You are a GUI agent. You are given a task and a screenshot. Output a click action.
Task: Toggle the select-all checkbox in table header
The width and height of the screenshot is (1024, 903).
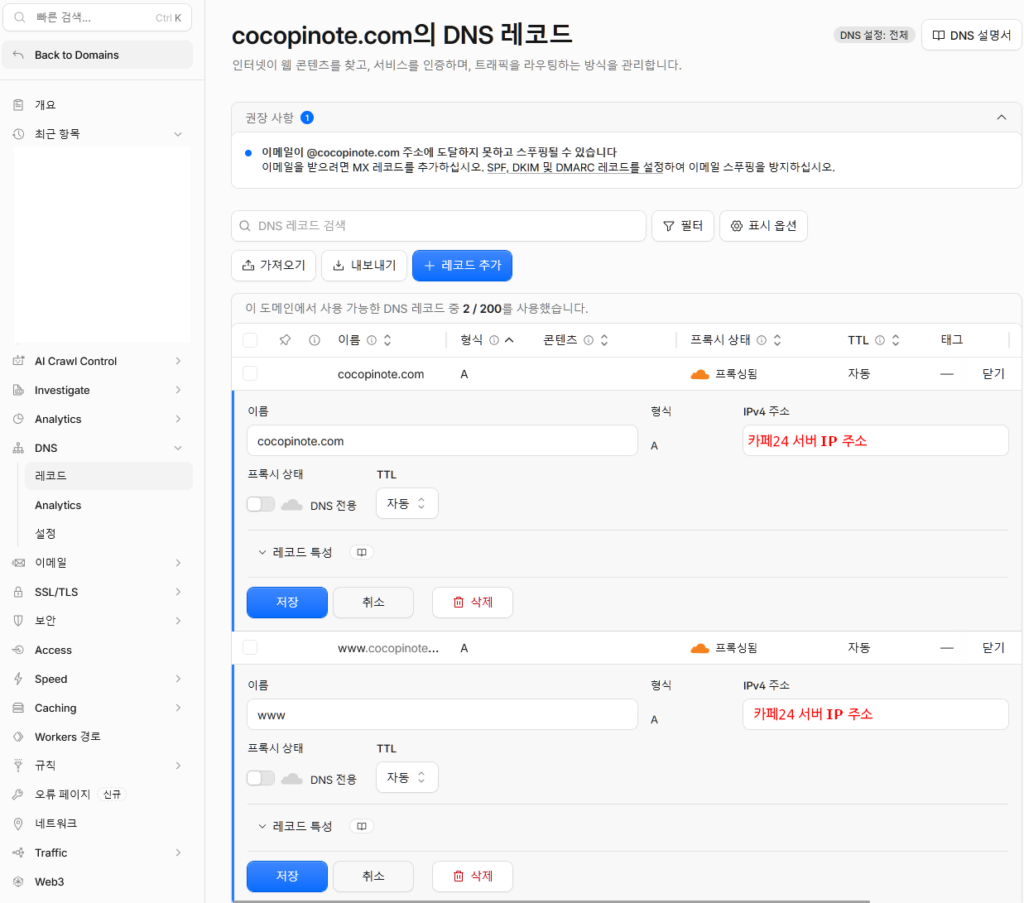[250, 340]
